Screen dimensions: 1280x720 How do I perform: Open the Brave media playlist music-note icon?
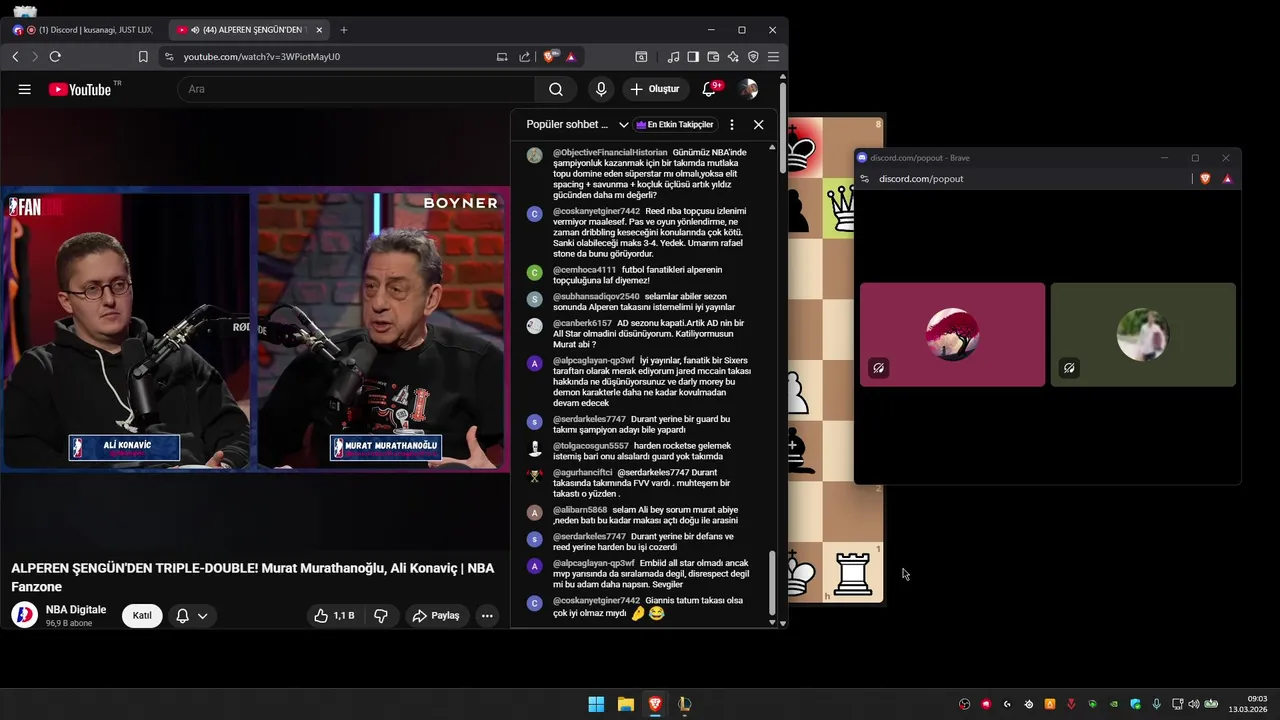click(673, 57)
